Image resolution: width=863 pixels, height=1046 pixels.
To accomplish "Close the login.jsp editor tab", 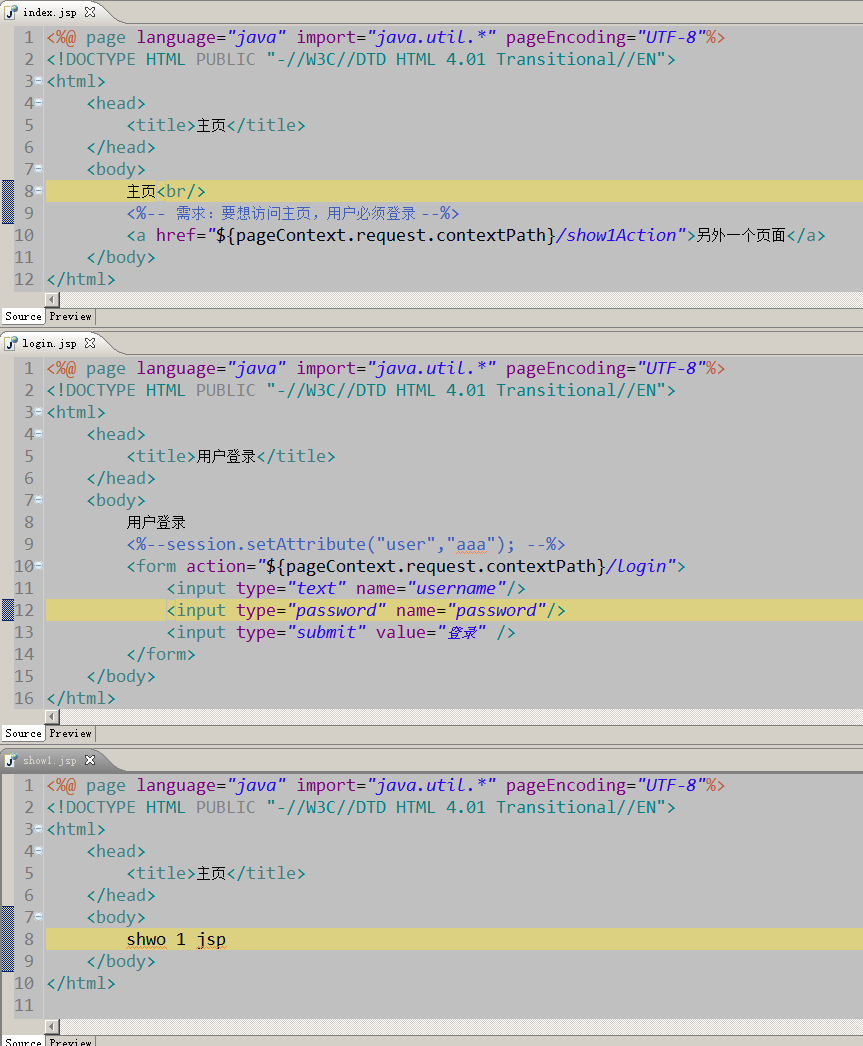I will click(x=90, y=343).
